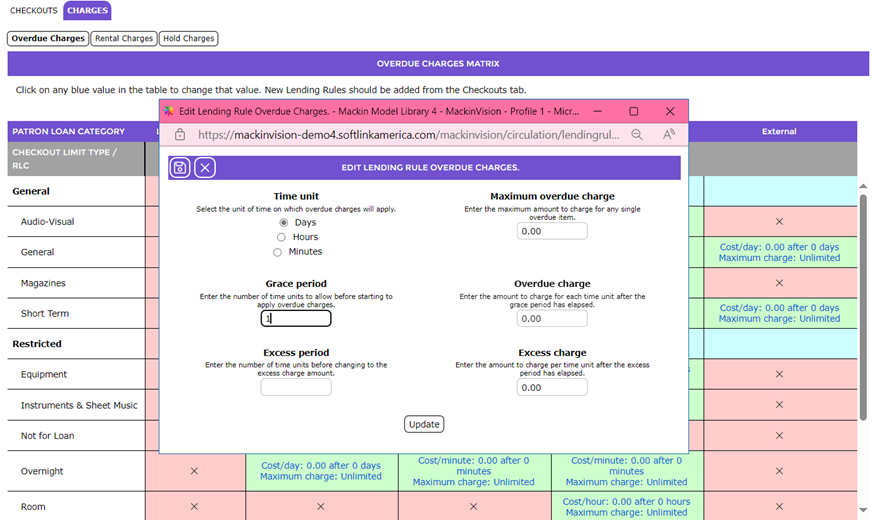Click the X in External Room cell
Image resolution: width=875 pixels, height=520 pixels.
[x=780, y=507]
